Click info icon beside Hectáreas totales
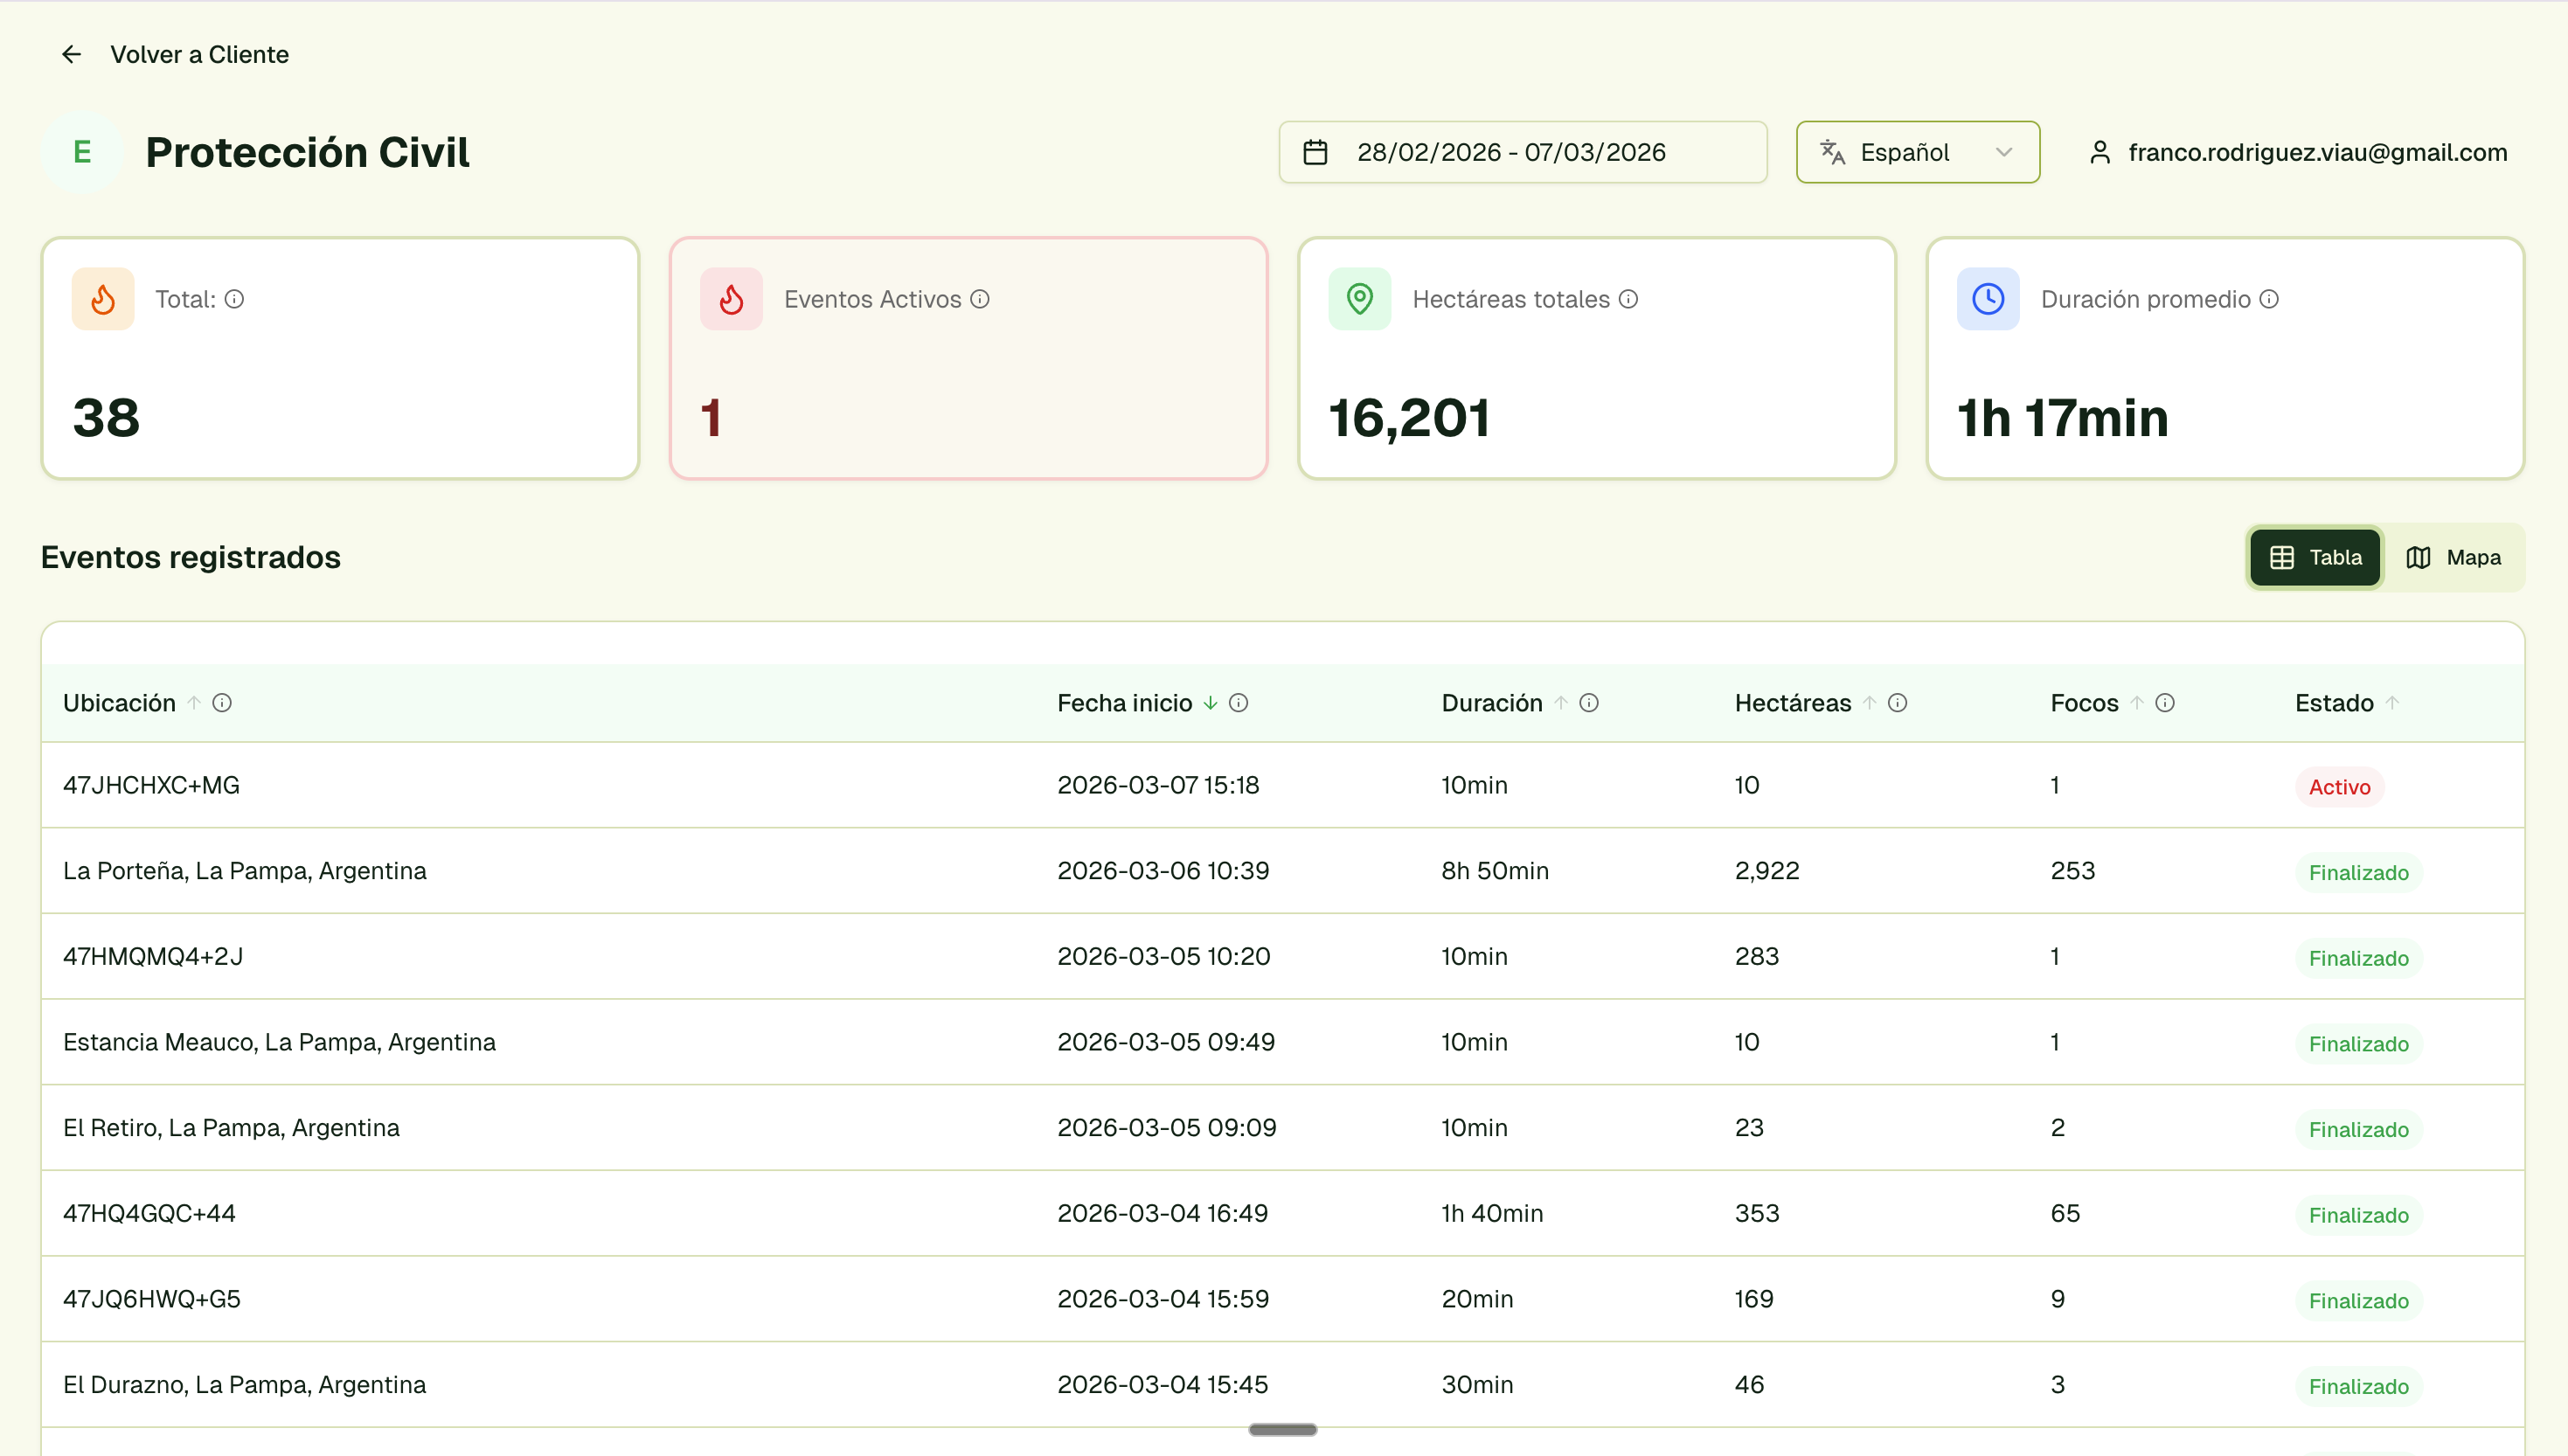This screenshot has height=1456, width=2568. point(1628,299)
